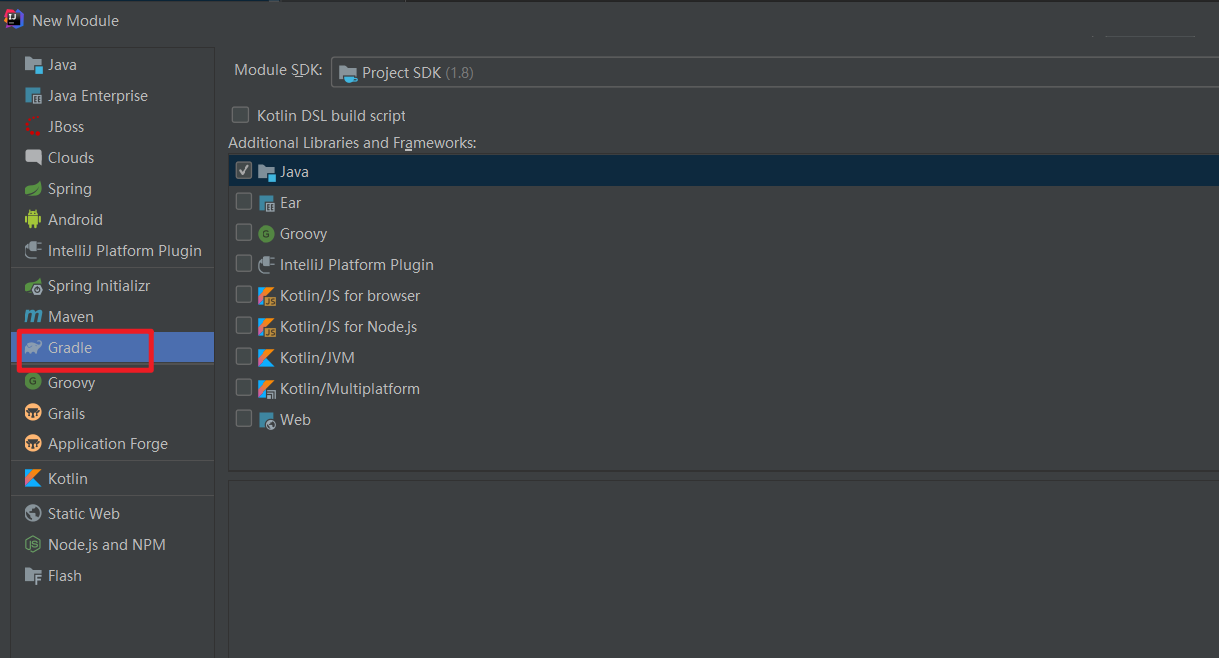The height and width of the screenshot is (658, 1219).
Task: Select Static Web module type
Action: tap(113, 514)
